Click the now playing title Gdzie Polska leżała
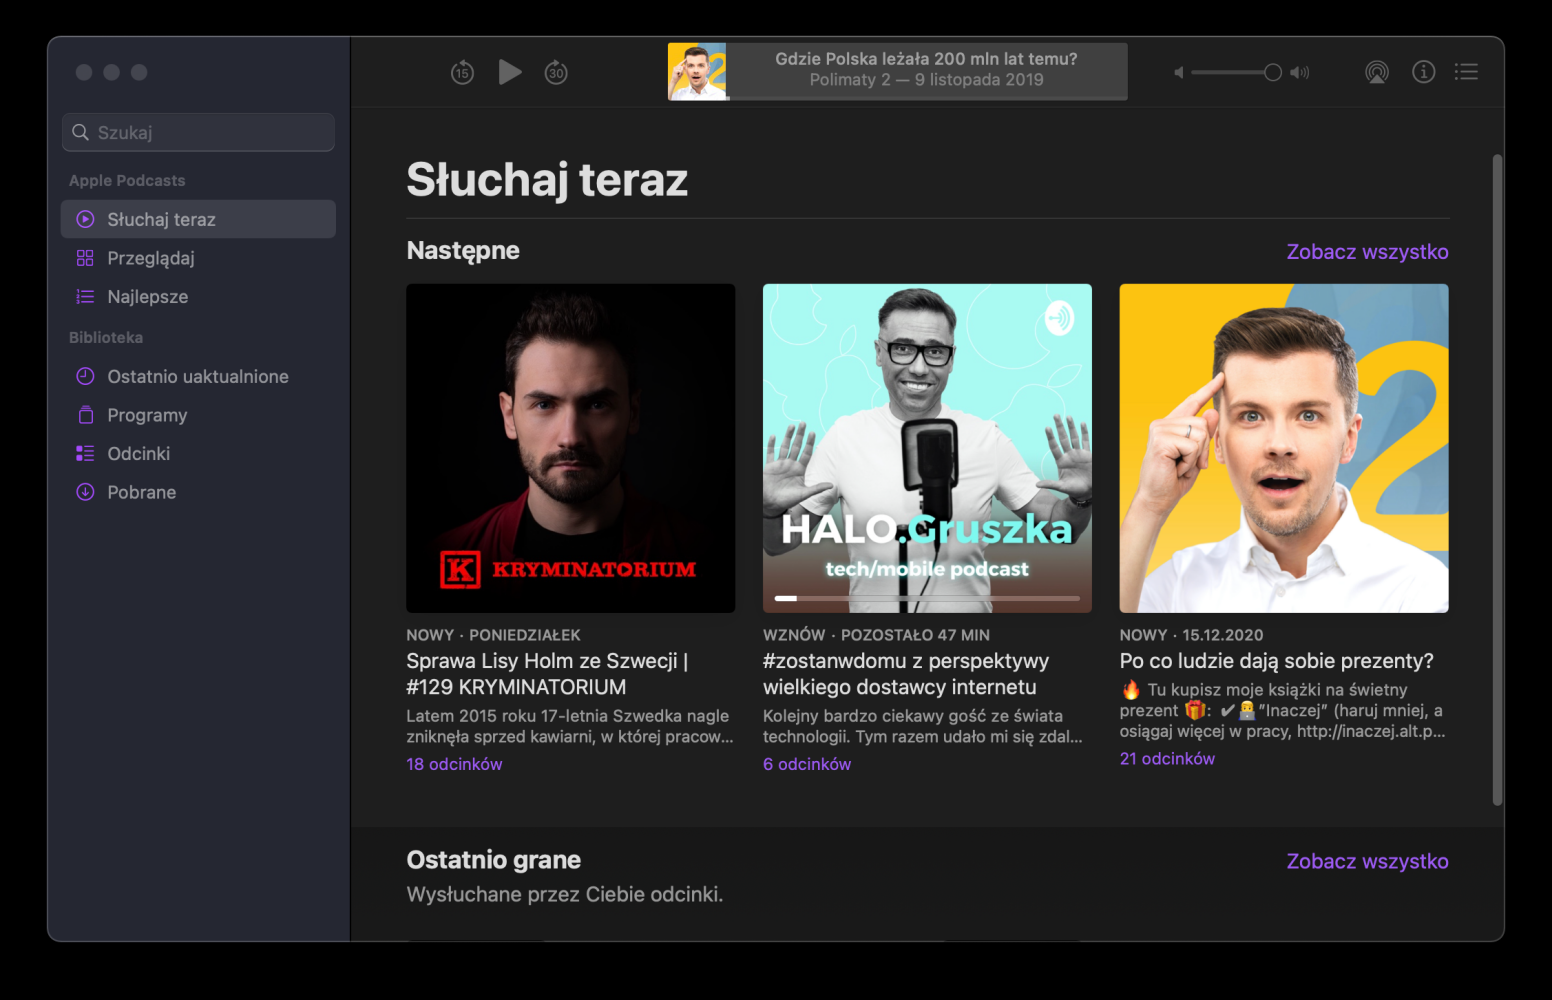 (926, 59)
